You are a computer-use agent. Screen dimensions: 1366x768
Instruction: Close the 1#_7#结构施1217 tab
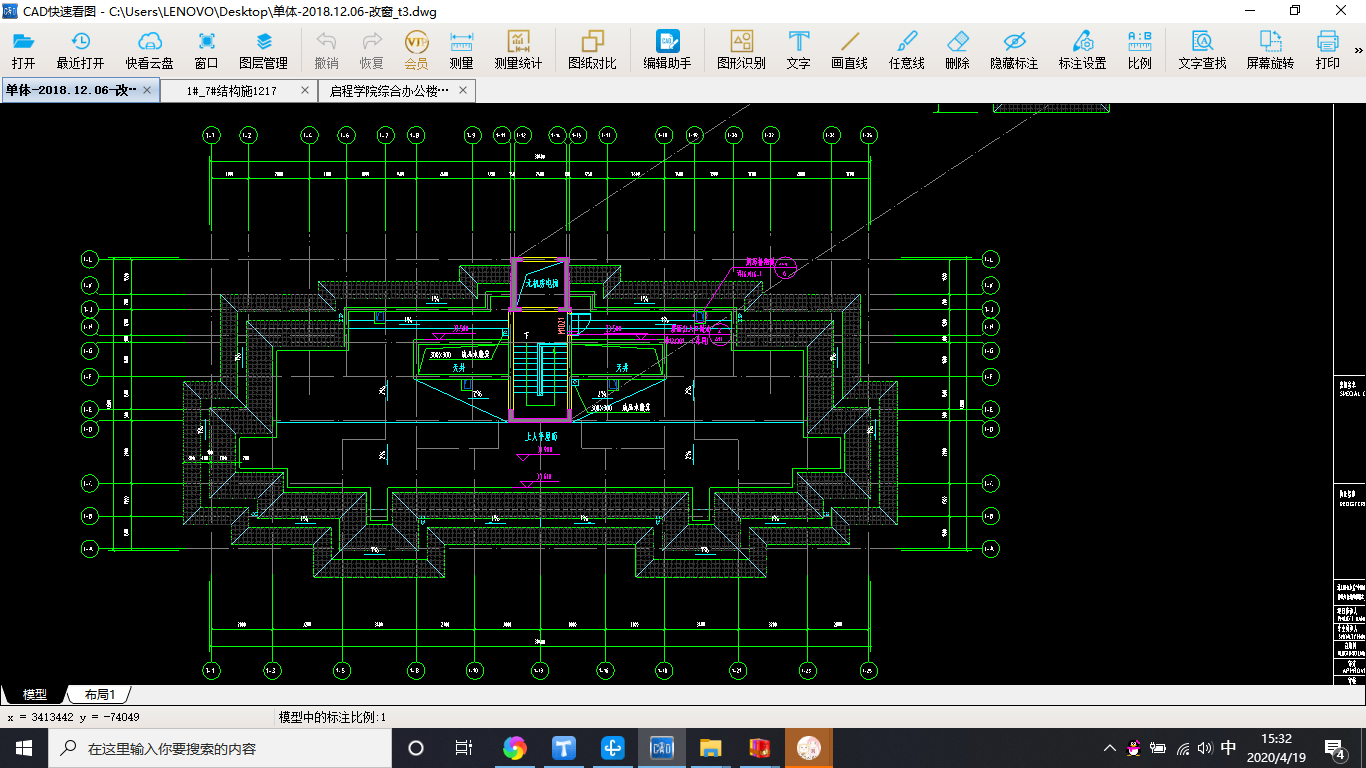[305, 90]
